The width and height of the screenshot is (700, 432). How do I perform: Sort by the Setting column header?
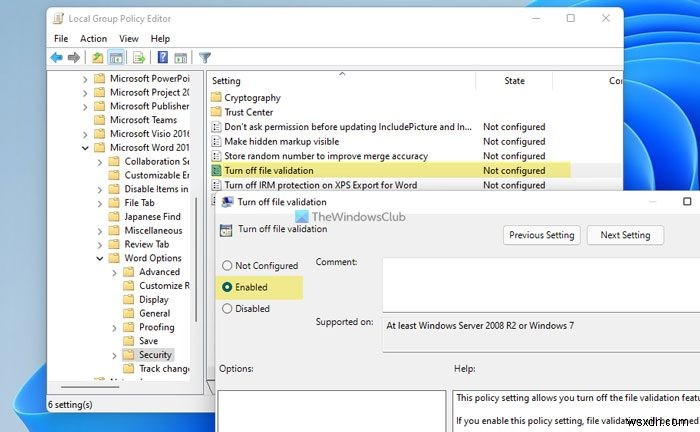[x=342, y=81]
